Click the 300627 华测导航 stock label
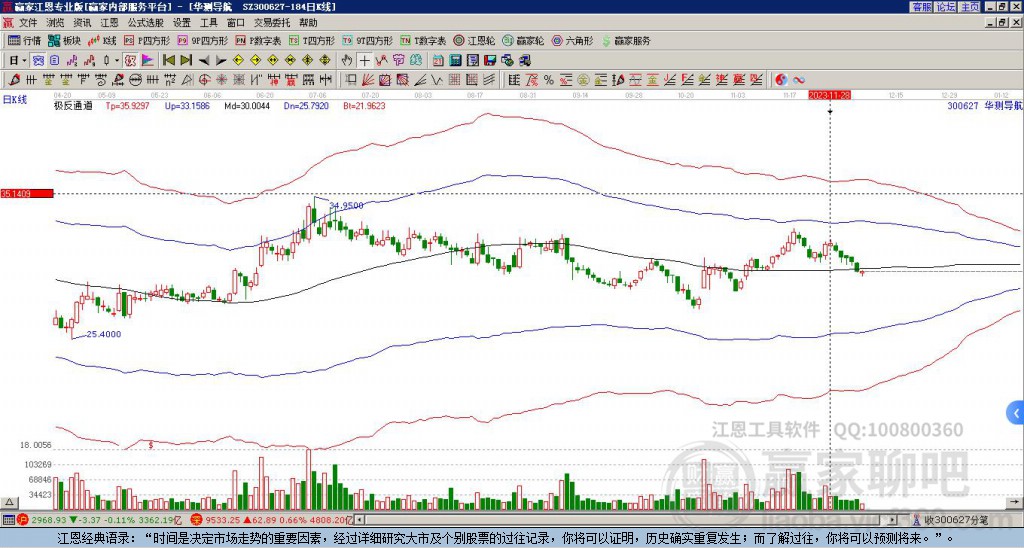The height and width of the screenshot is (548, 1024). click(985, 105)
